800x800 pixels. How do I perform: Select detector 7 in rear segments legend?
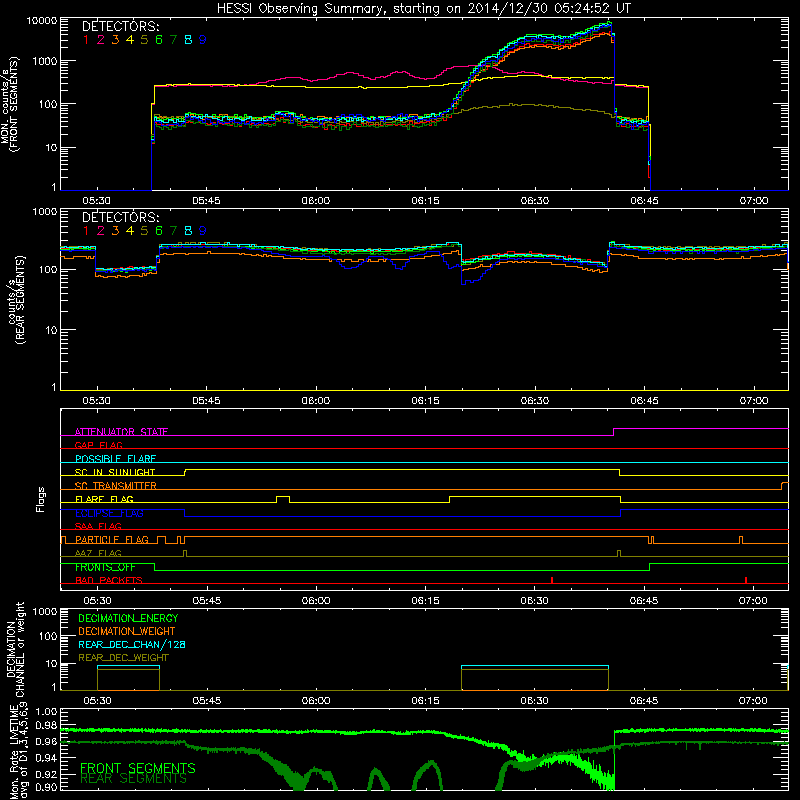coord(173,231)
